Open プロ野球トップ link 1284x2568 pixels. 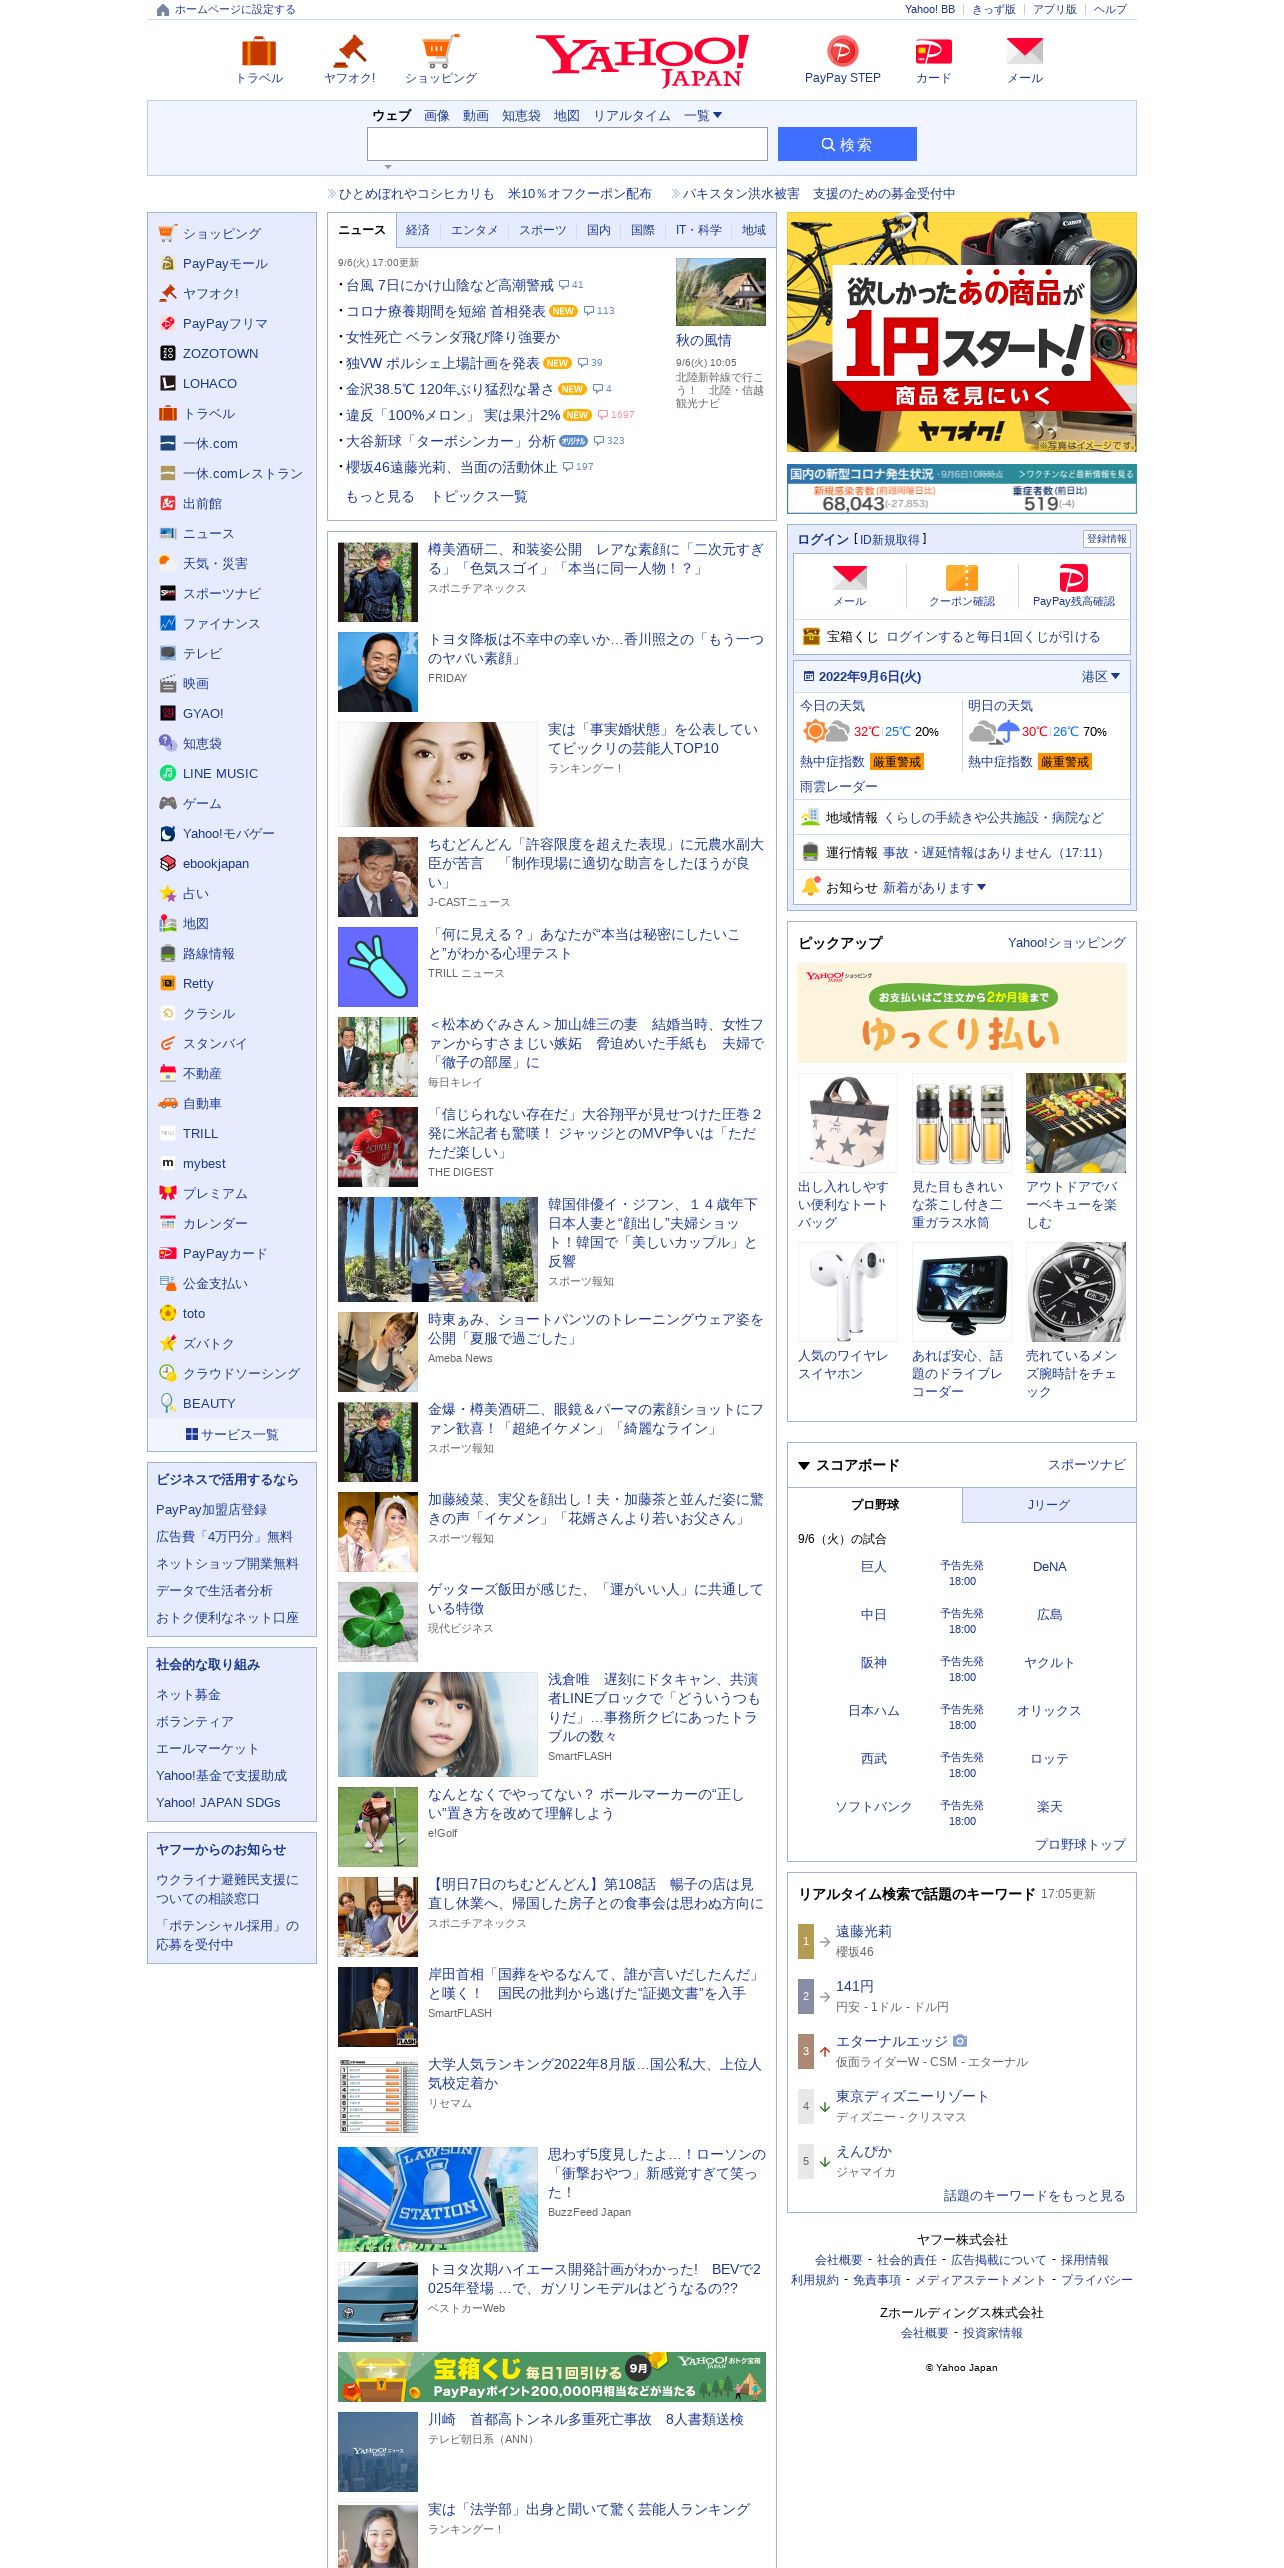[1080, 1845]
